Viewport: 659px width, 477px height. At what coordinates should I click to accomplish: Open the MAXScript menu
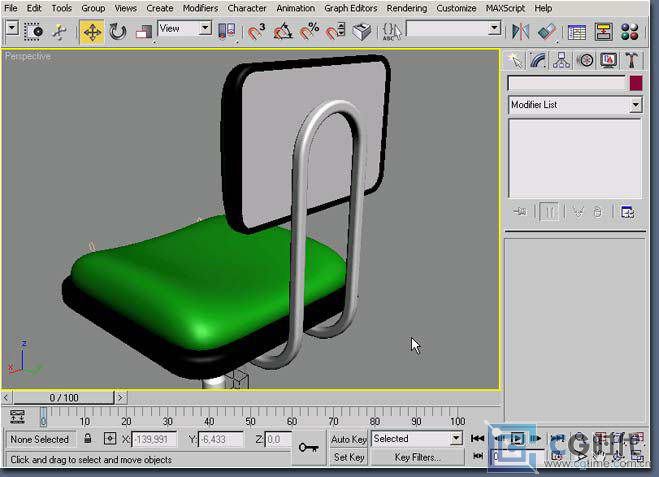(505, 8)
